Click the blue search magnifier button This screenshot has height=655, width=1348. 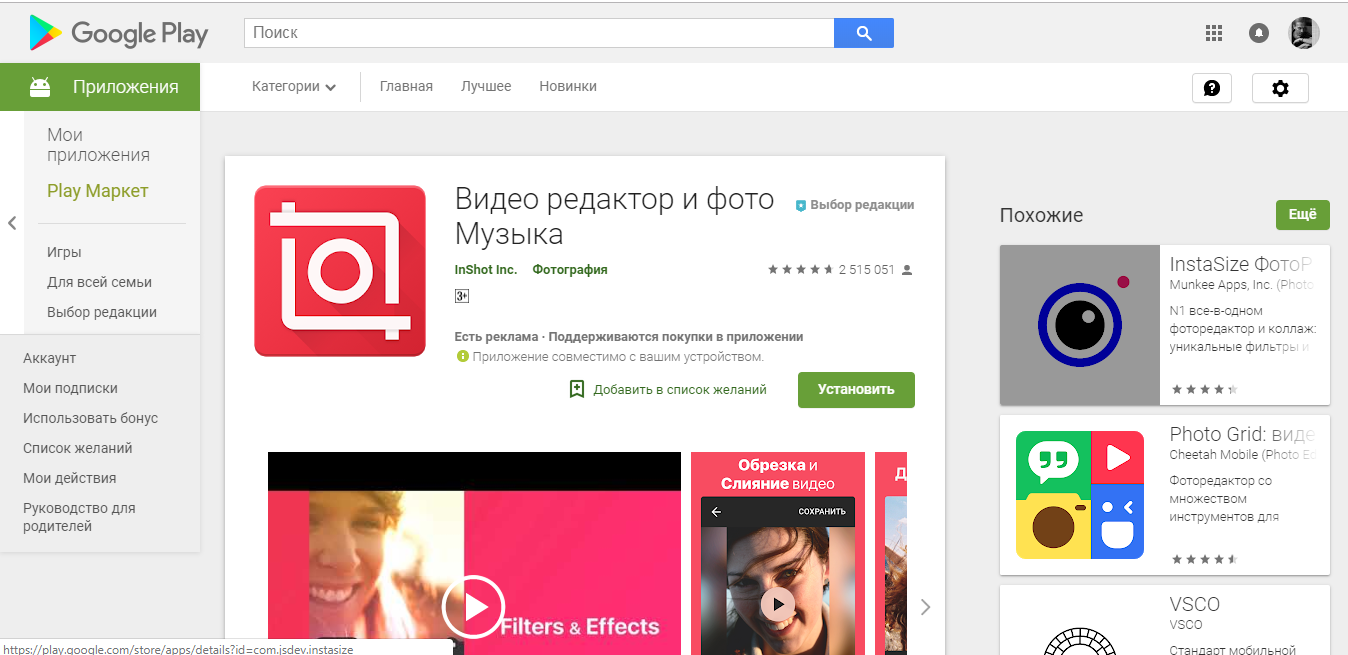click(864, 33)
